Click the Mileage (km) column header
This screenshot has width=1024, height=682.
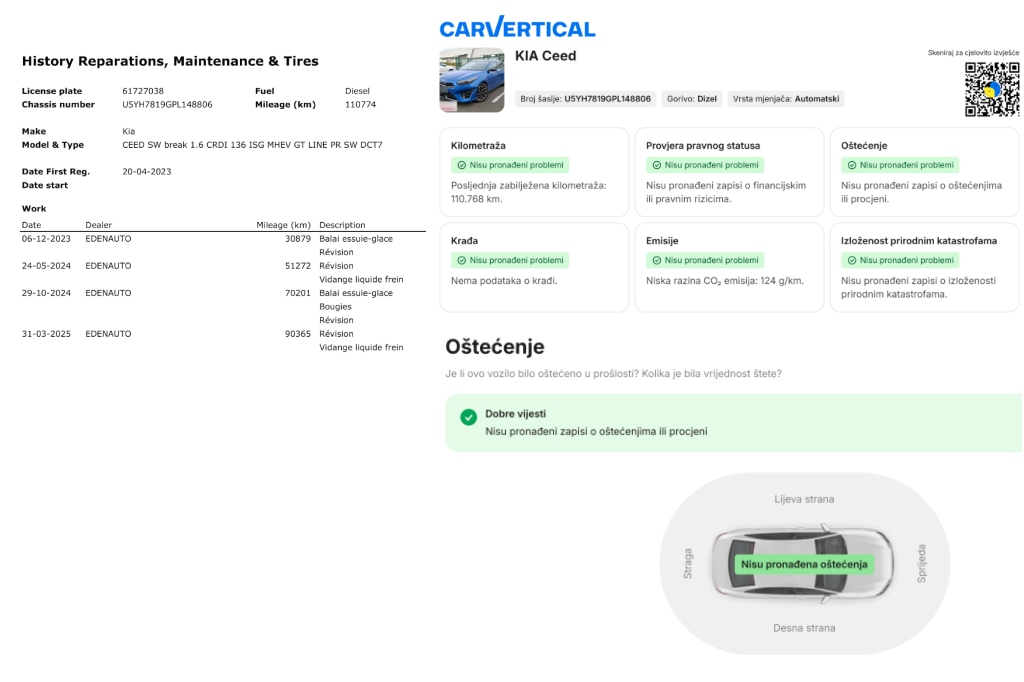coord(283,225)
